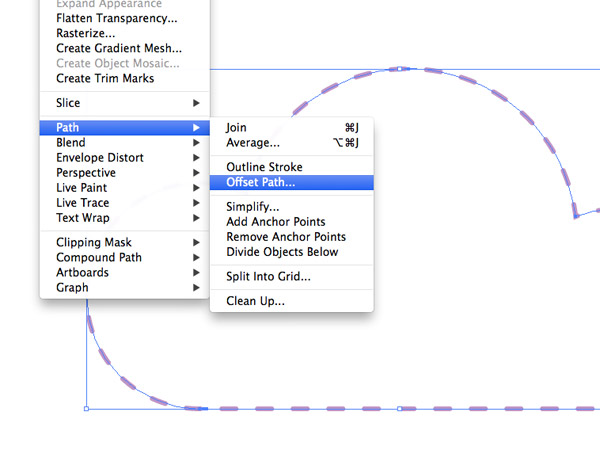This screenshot has width=600, height=450.
Task: Select the Rasterize menu entry
Action: [124, 33]
